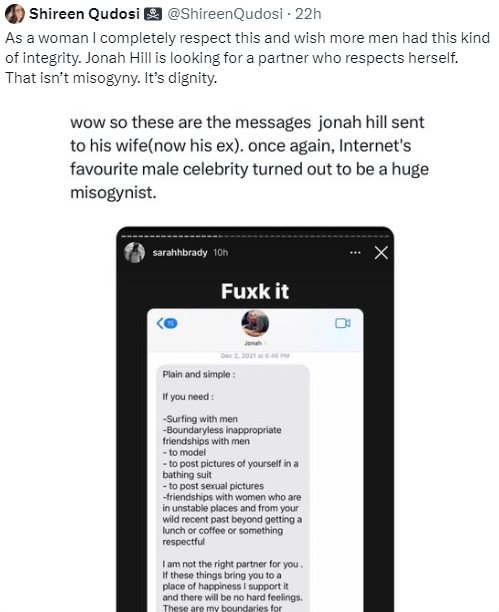Image resolution: width=499 pixels, height=612 pixels.
Task: Click the Shireen Qudosi display name
Action: coord(84,14)
